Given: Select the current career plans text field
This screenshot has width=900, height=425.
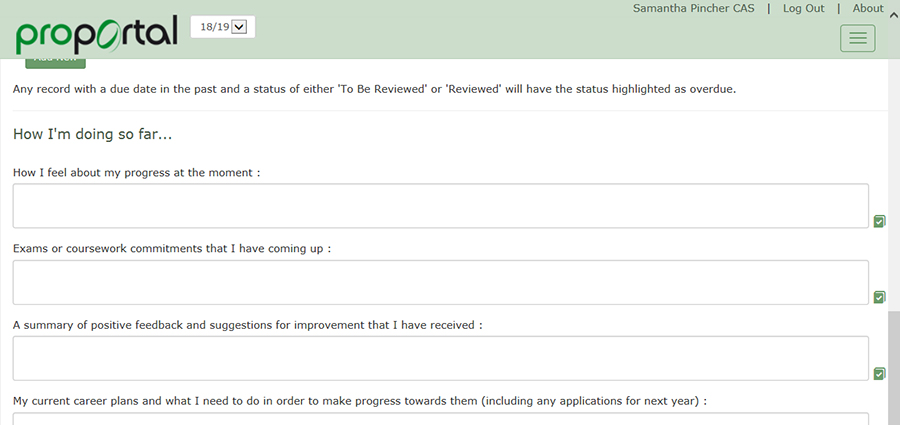Looking at the screenshot, I should [x=440, y=418].
